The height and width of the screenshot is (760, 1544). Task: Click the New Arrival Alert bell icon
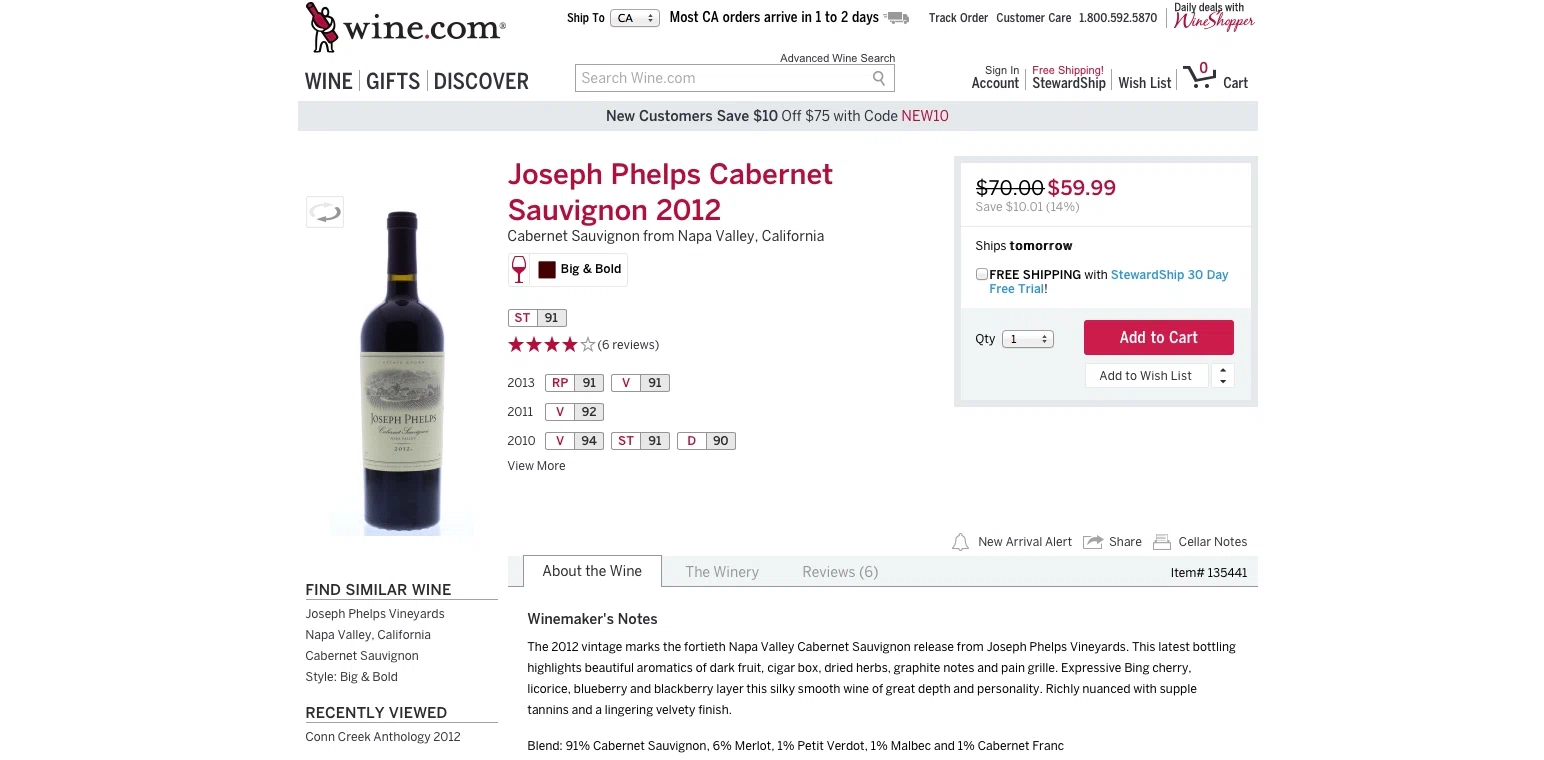960,542
